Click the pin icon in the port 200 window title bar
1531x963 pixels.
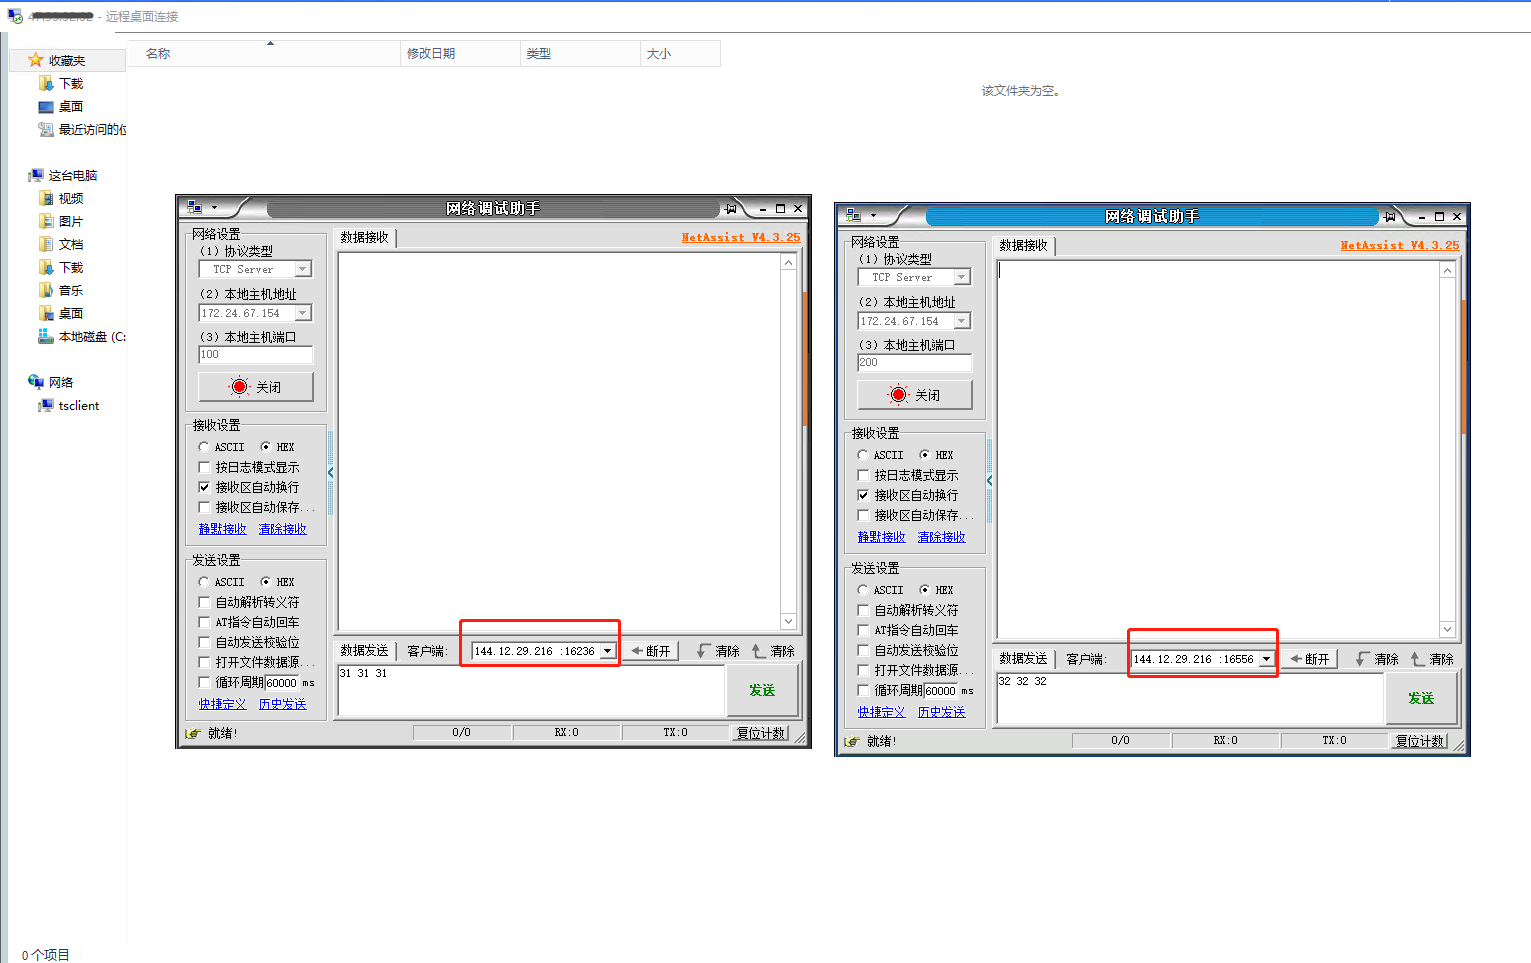pos(1390,216)
